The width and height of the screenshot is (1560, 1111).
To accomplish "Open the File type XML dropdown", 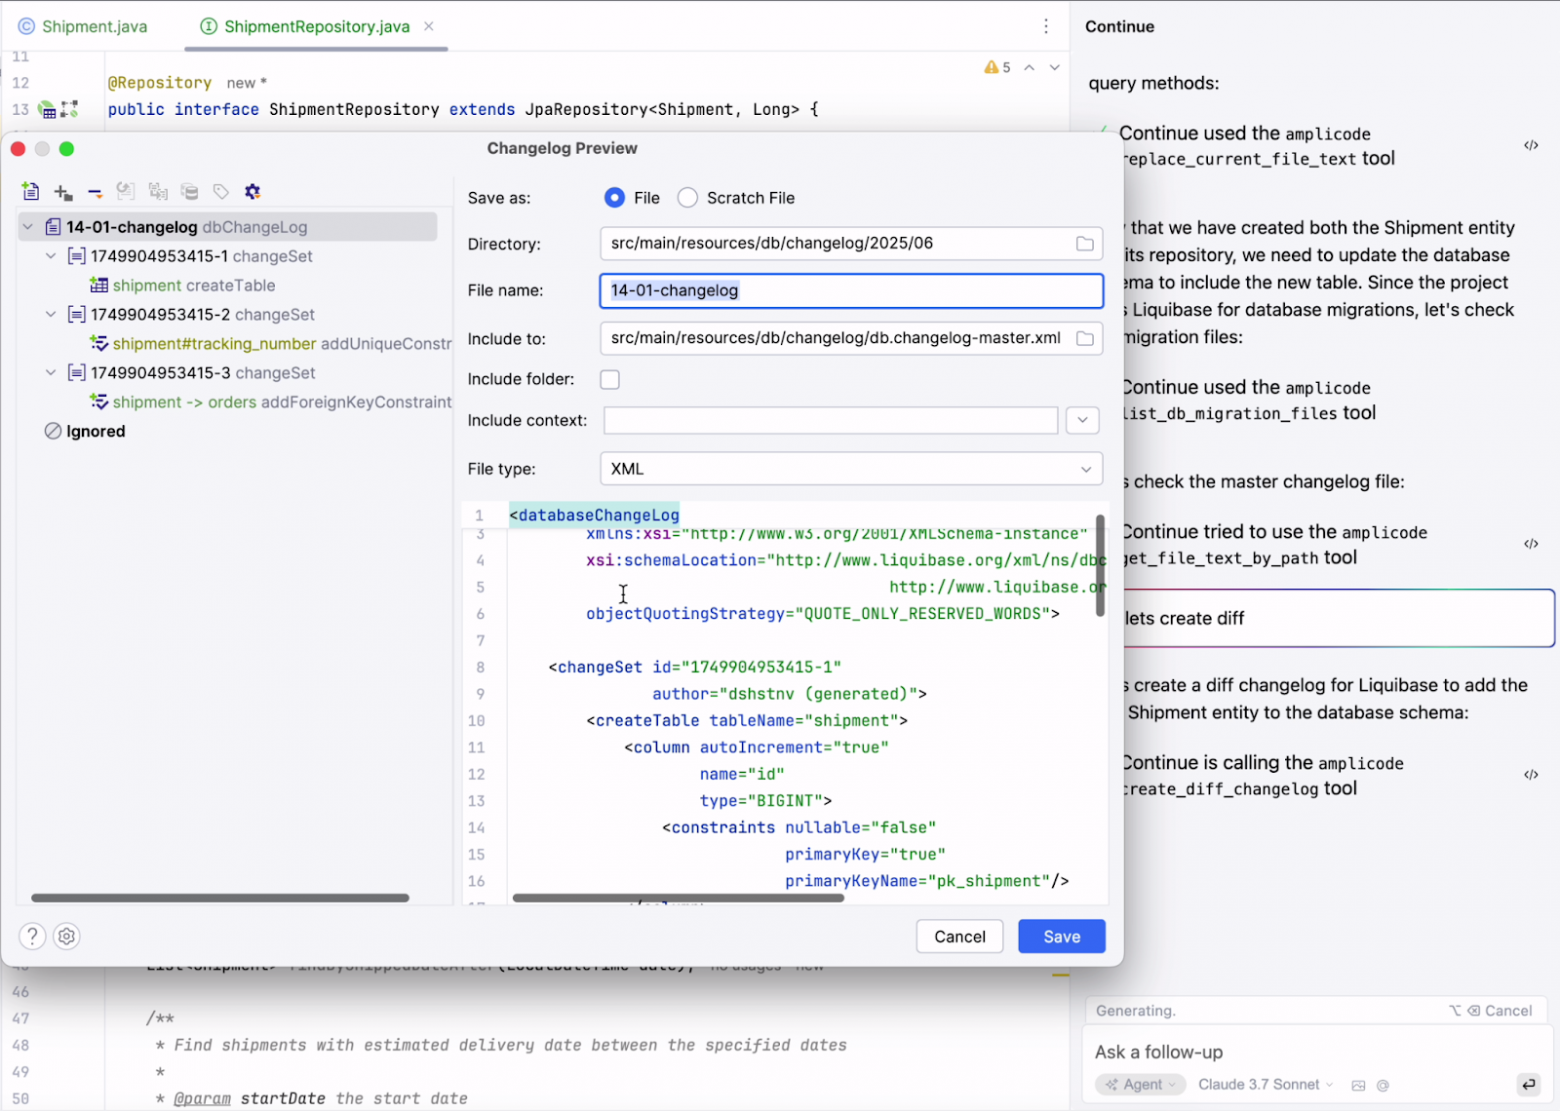I will coord(1085,468).
